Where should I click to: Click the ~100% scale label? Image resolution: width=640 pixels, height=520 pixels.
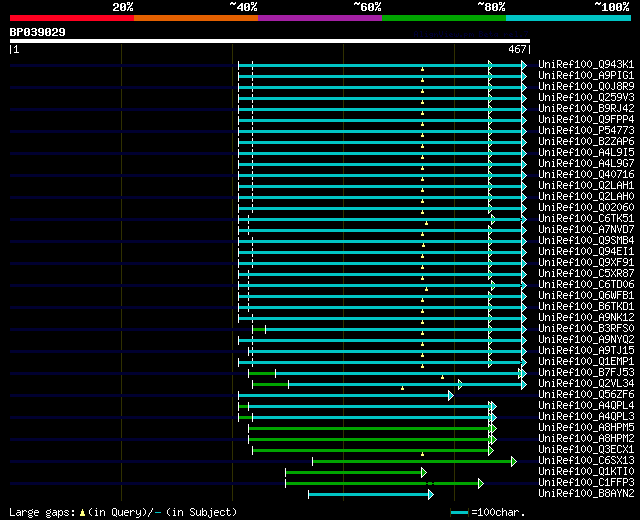coord(612,7)
